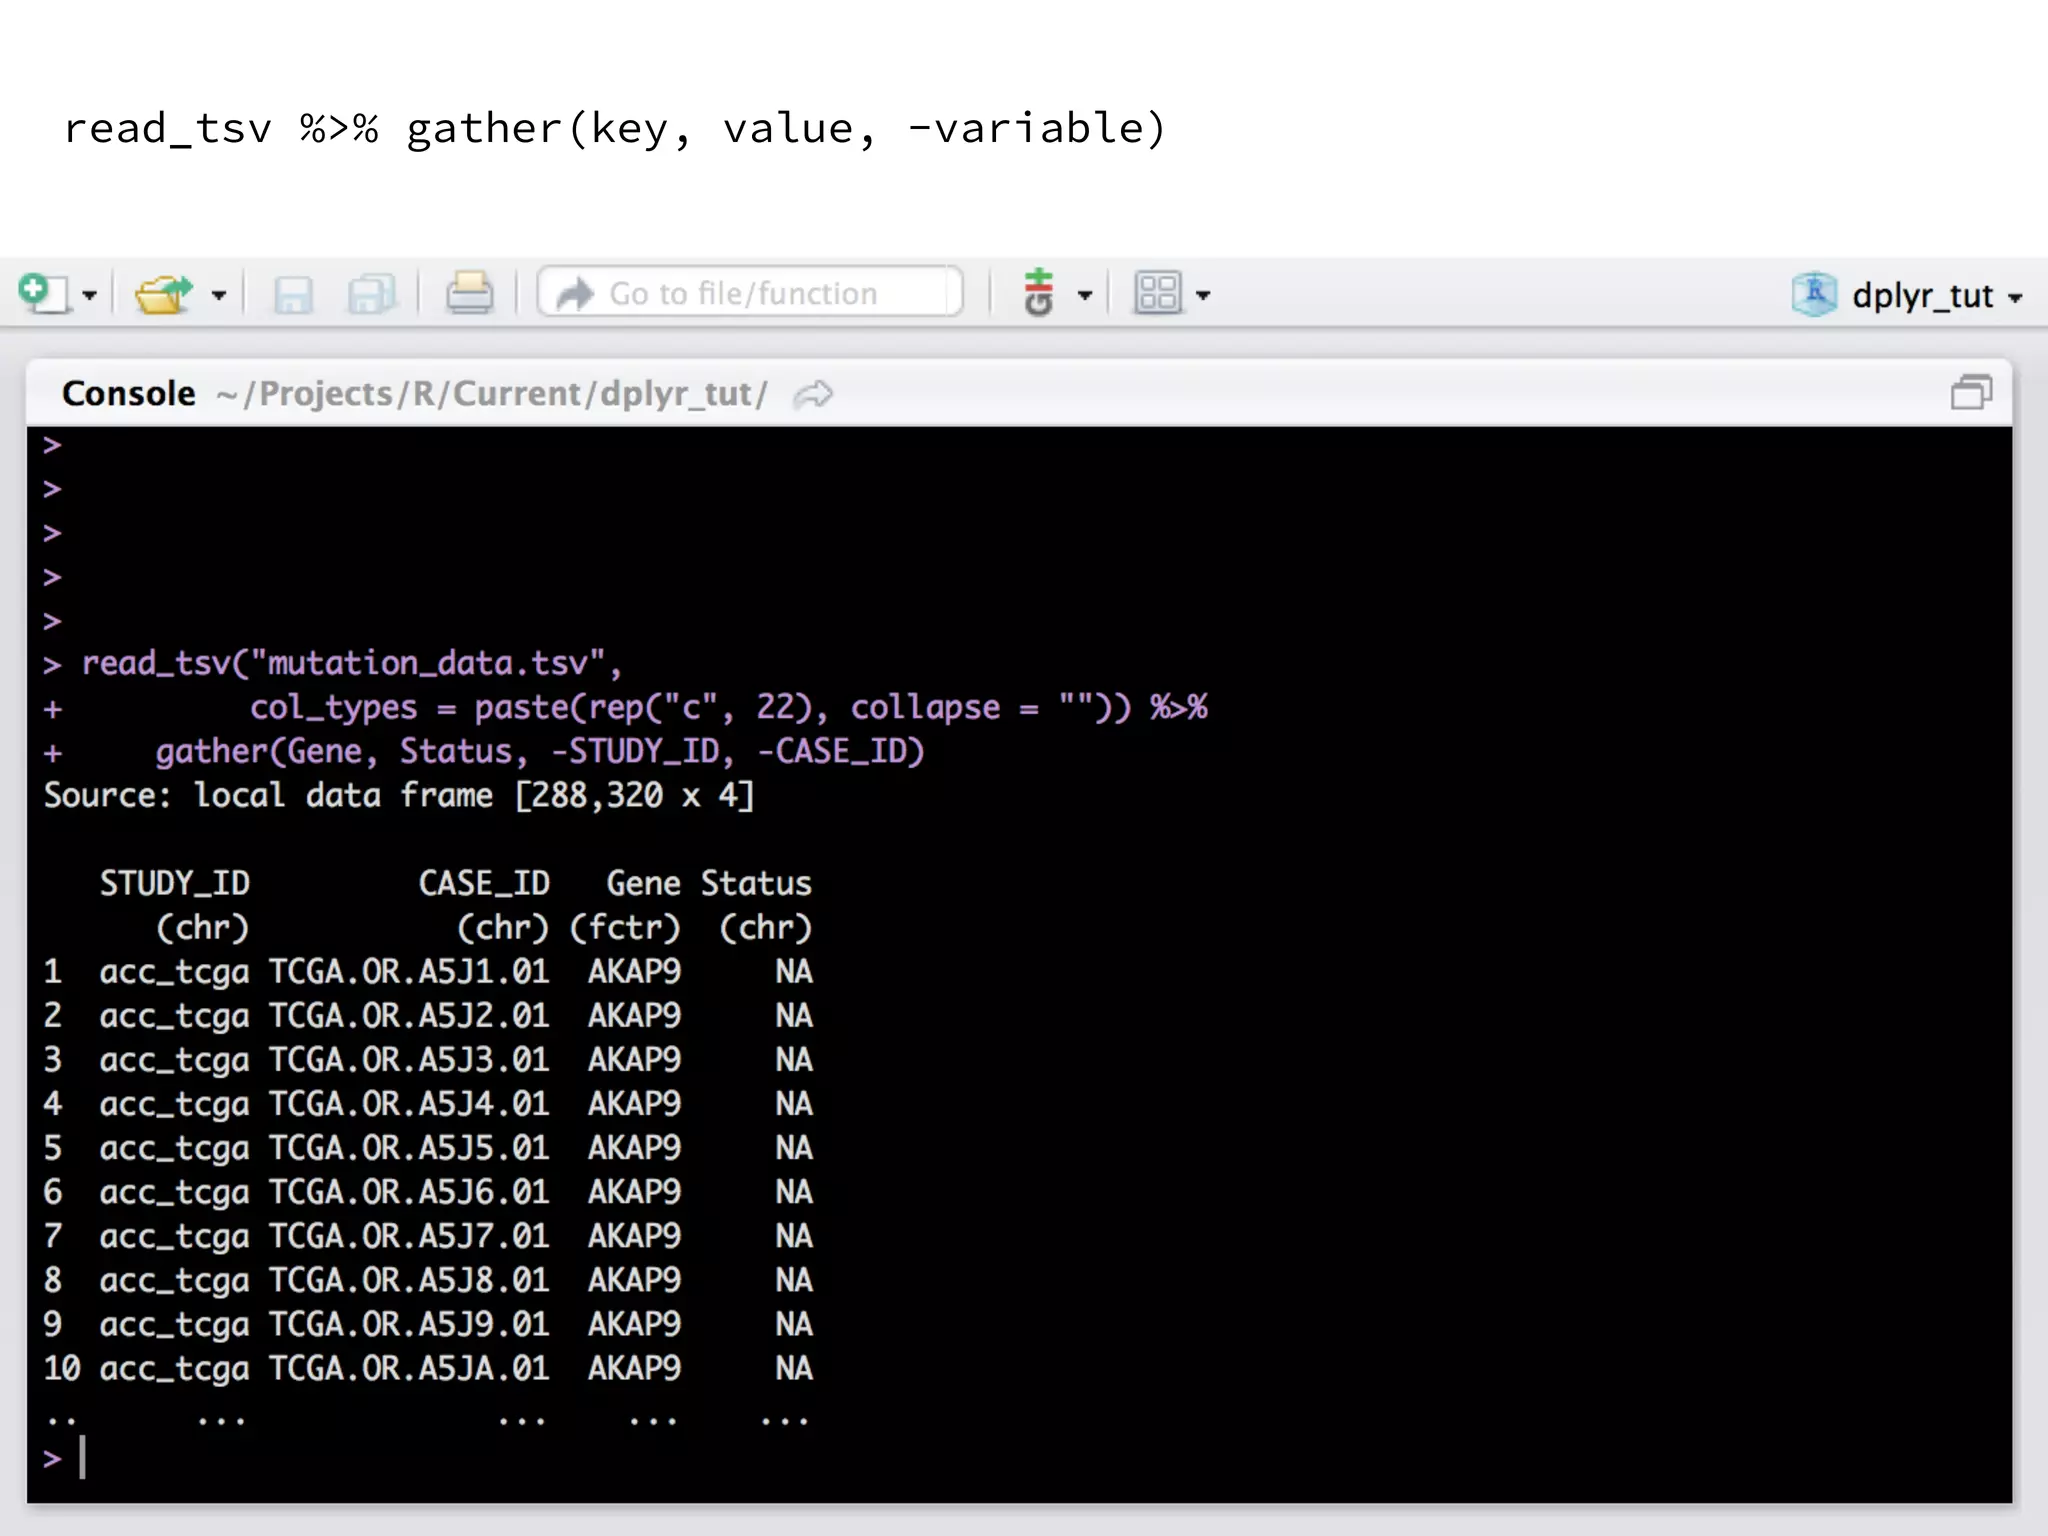Click the STUDY_ID column header
The width and height of the screenshot is (2048, 1536).
pos(175,883)
